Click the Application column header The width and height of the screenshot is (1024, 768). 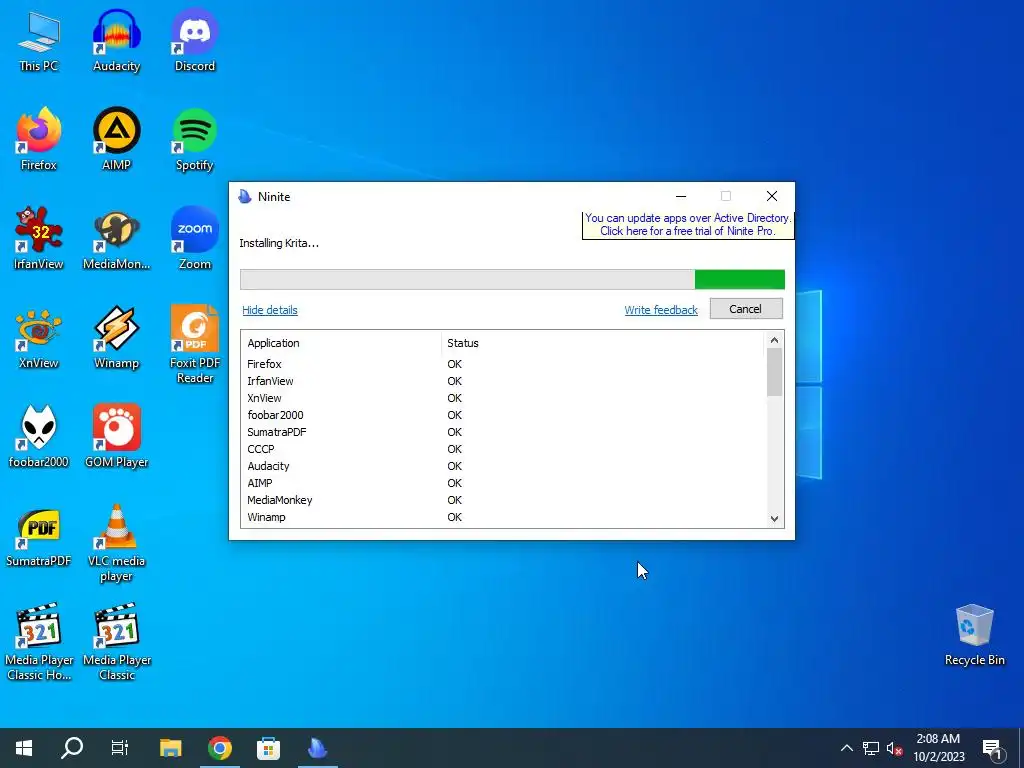341,343
